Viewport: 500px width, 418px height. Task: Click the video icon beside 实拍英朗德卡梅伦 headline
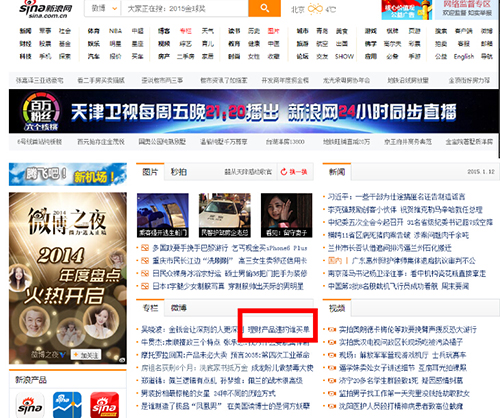(x=332, y=330)
